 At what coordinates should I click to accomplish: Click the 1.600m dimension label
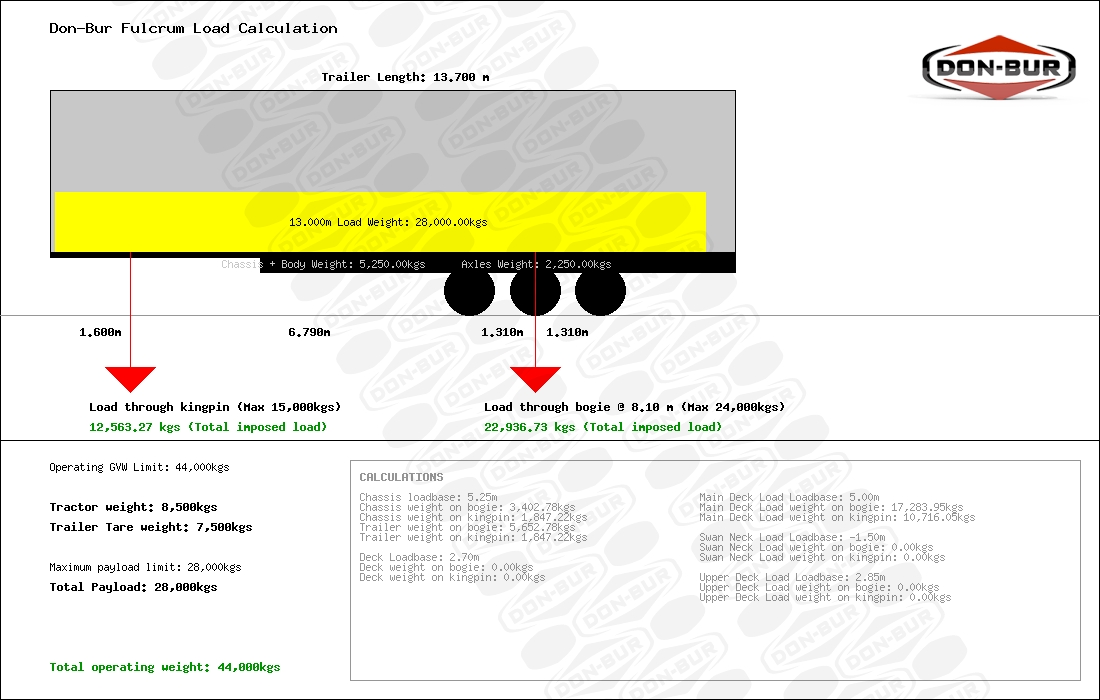click(x=100, y=332)
